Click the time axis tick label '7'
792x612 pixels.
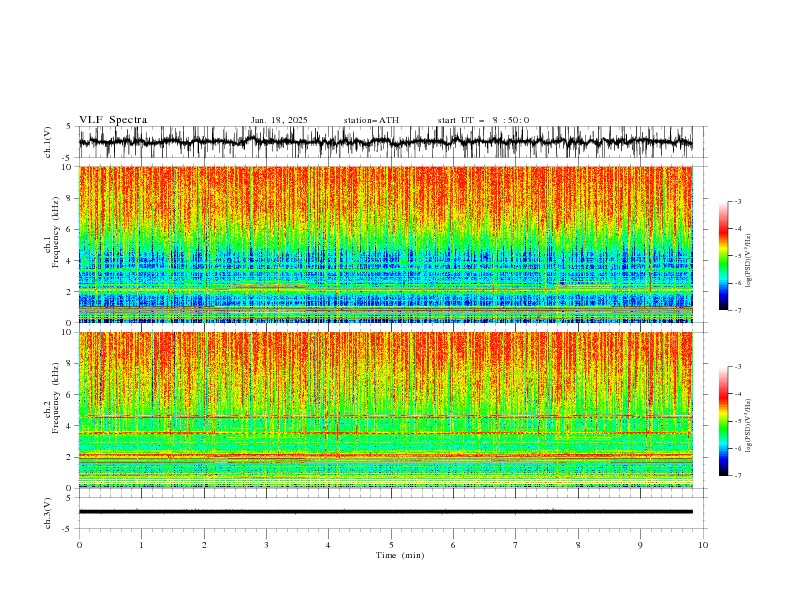516,545
